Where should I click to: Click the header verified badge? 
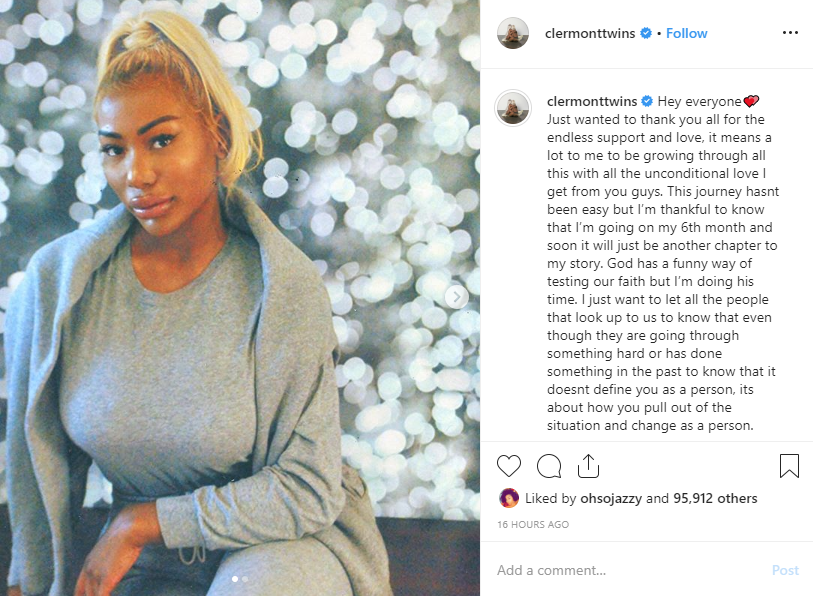pyautogui.click(x=646, y=33)
